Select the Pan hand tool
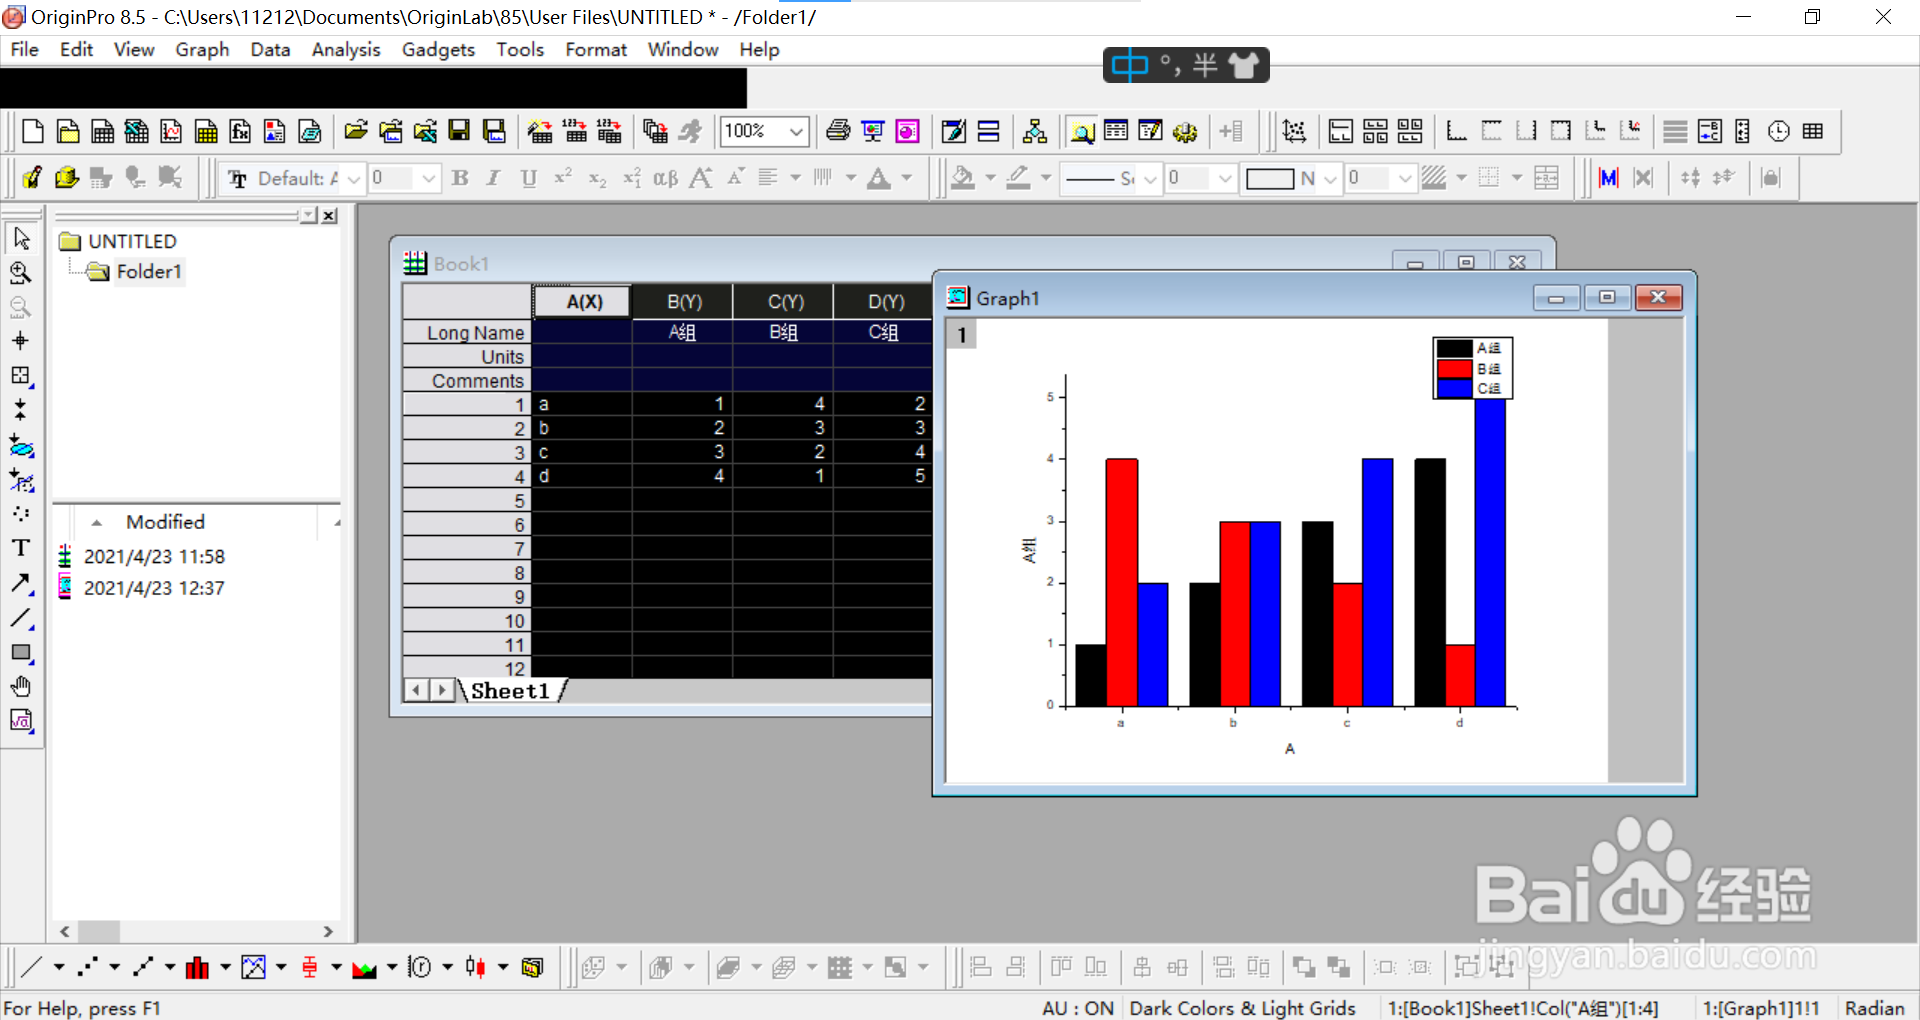The height and width of the screenshot is (1020, 1920). click(x=21, y=686)
